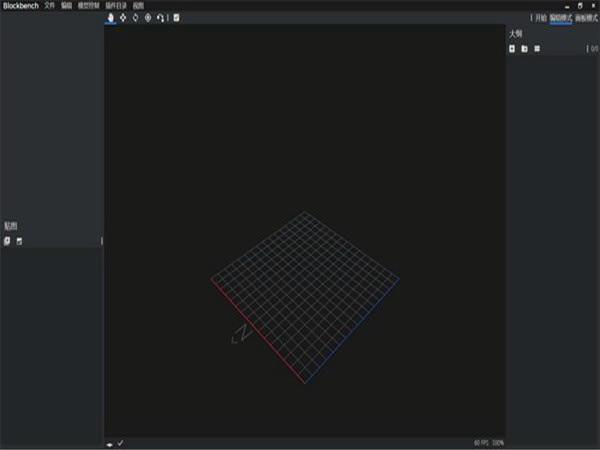
Task: Click the 60 FPS status readout
Action: (x=481, y=443)
